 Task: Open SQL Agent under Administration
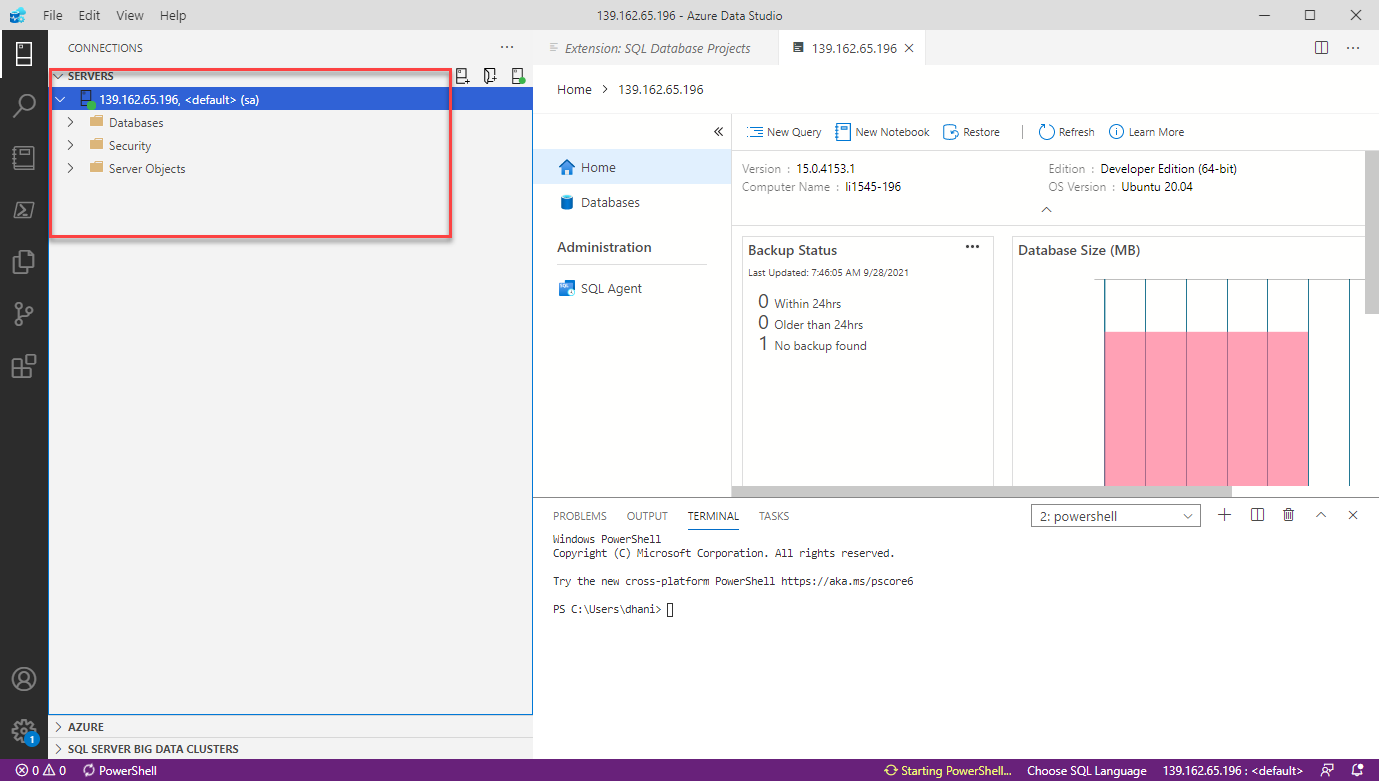633,288
